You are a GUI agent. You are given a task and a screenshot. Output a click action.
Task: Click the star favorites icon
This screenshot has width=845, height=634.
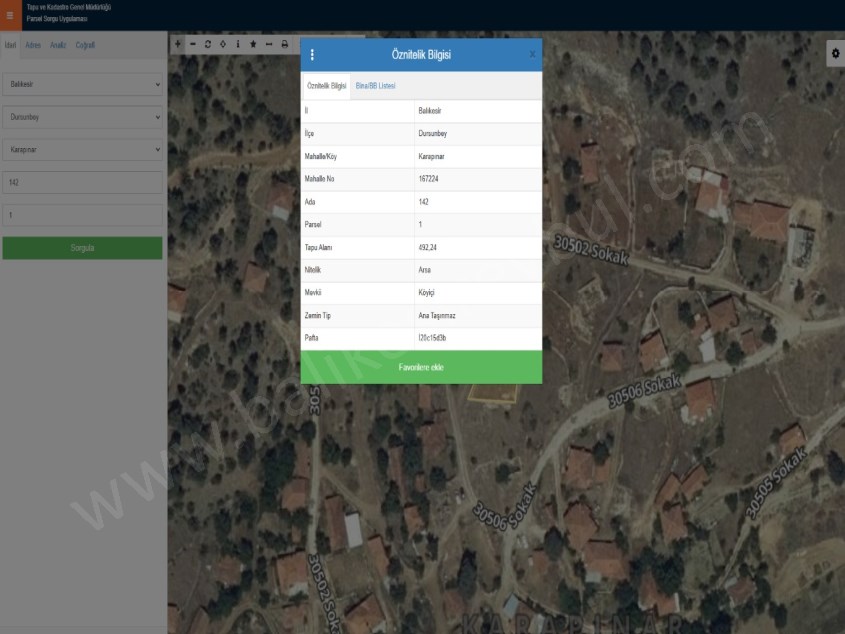coord(253,44)
